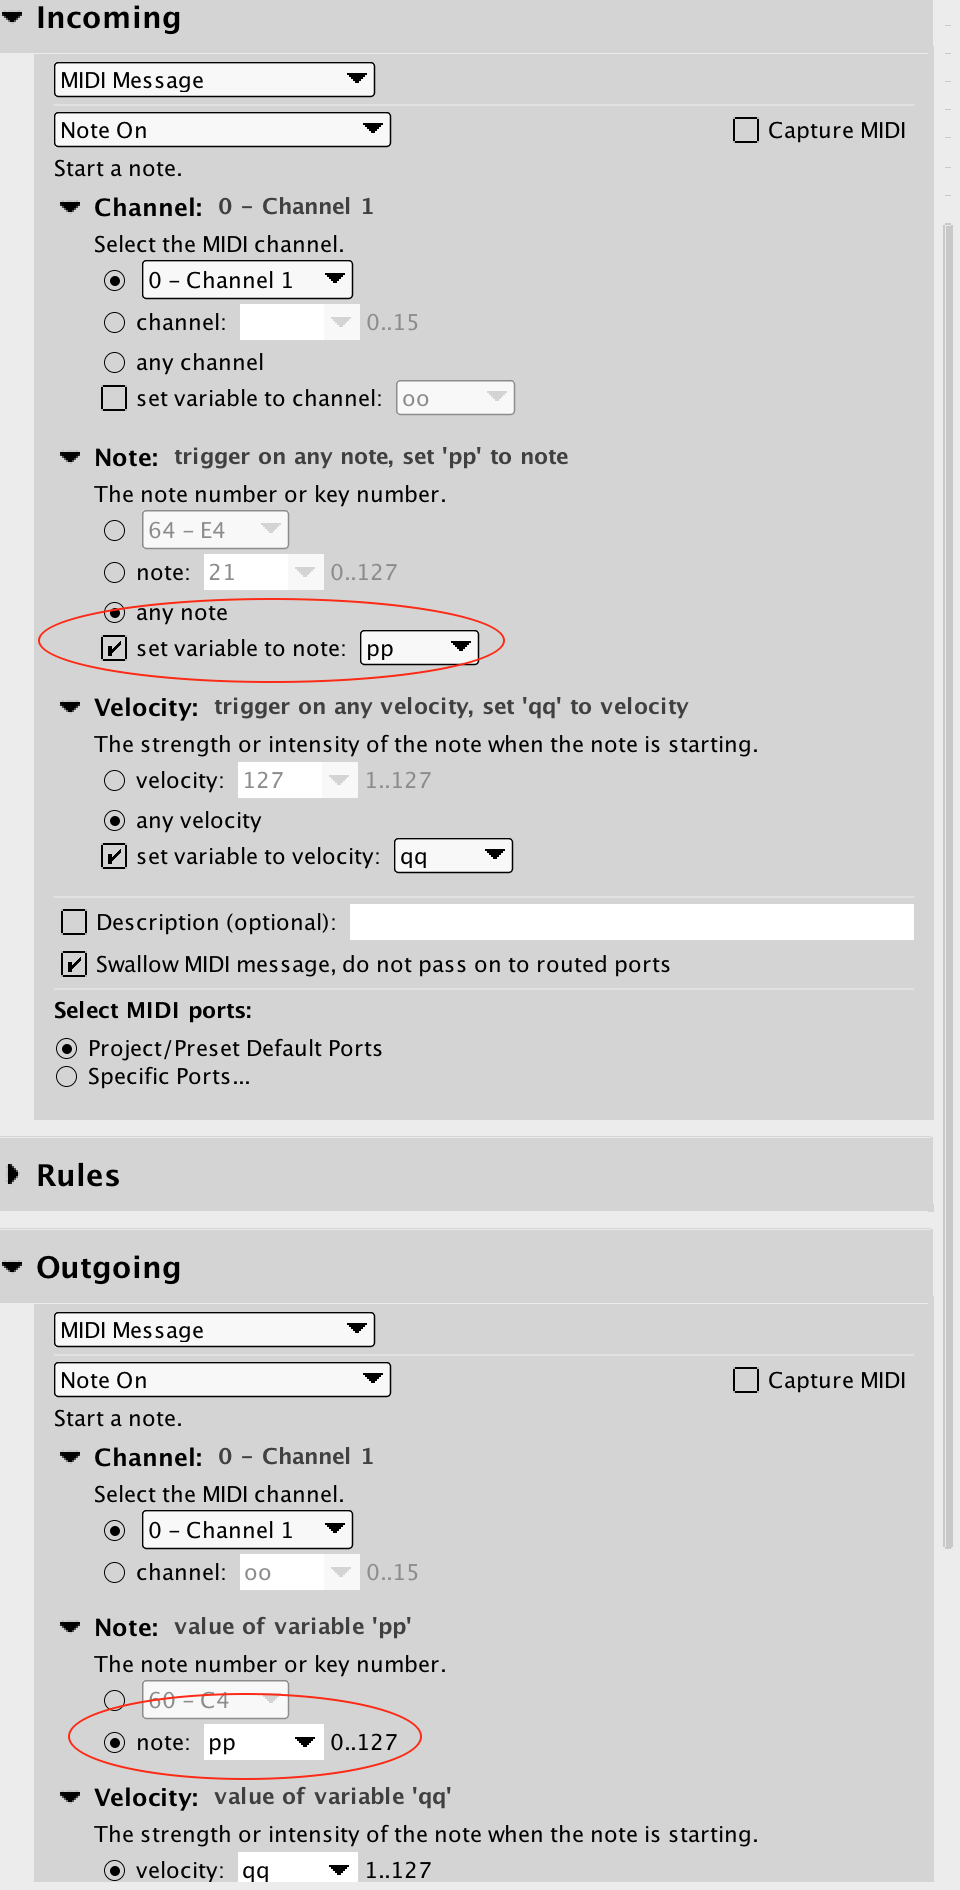The image size is (960, 1890).
Task: Open the incoming Note On dropdown
Action: [x=222, y=130]
